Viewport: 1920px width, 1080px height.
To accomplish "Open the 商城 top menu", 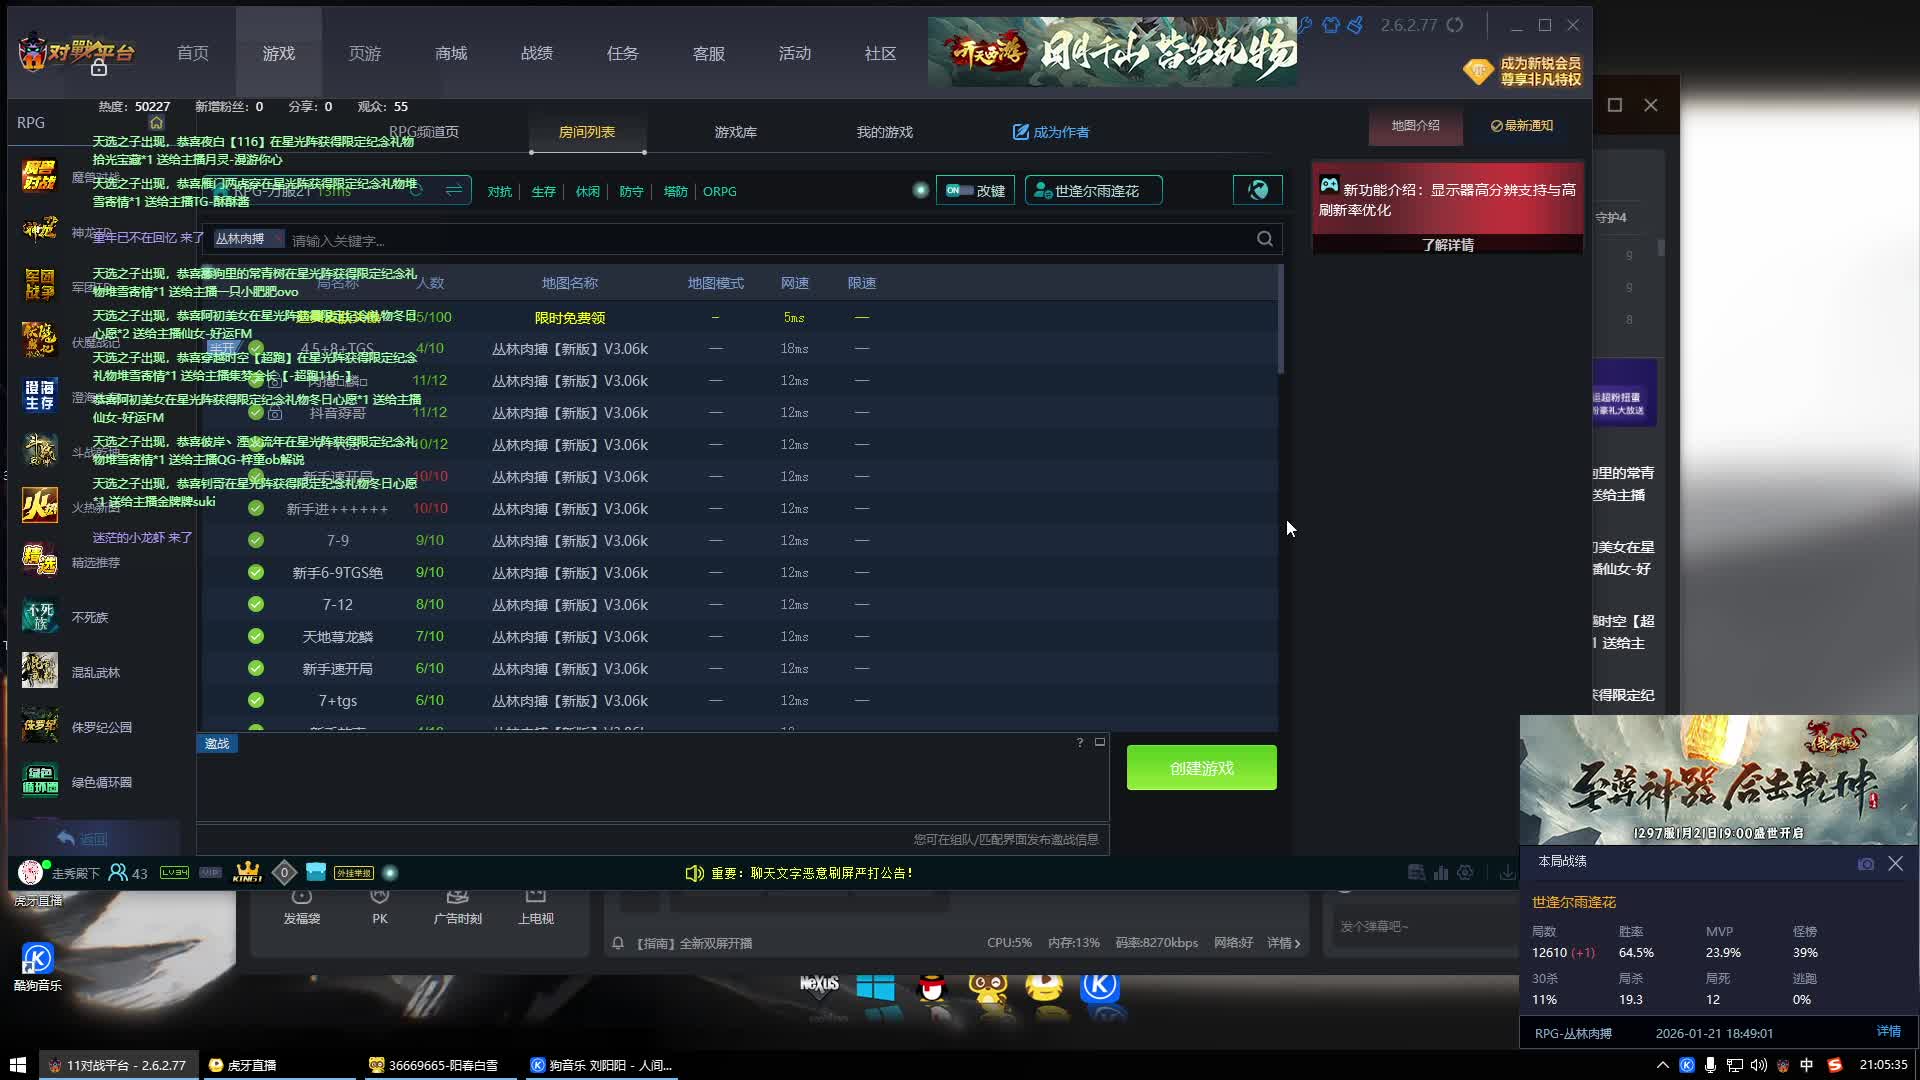I will (x=451, y=53).
